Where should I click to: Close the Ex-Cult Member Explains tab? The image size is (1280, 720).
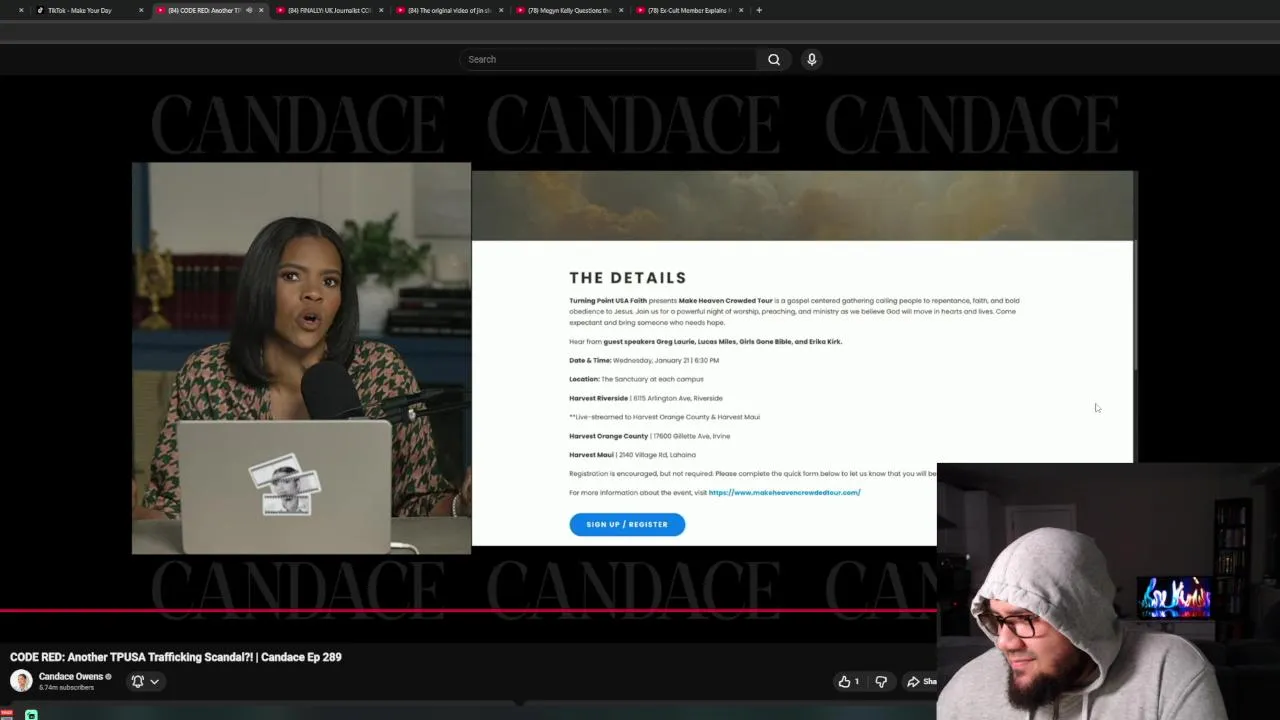(741, 10)
